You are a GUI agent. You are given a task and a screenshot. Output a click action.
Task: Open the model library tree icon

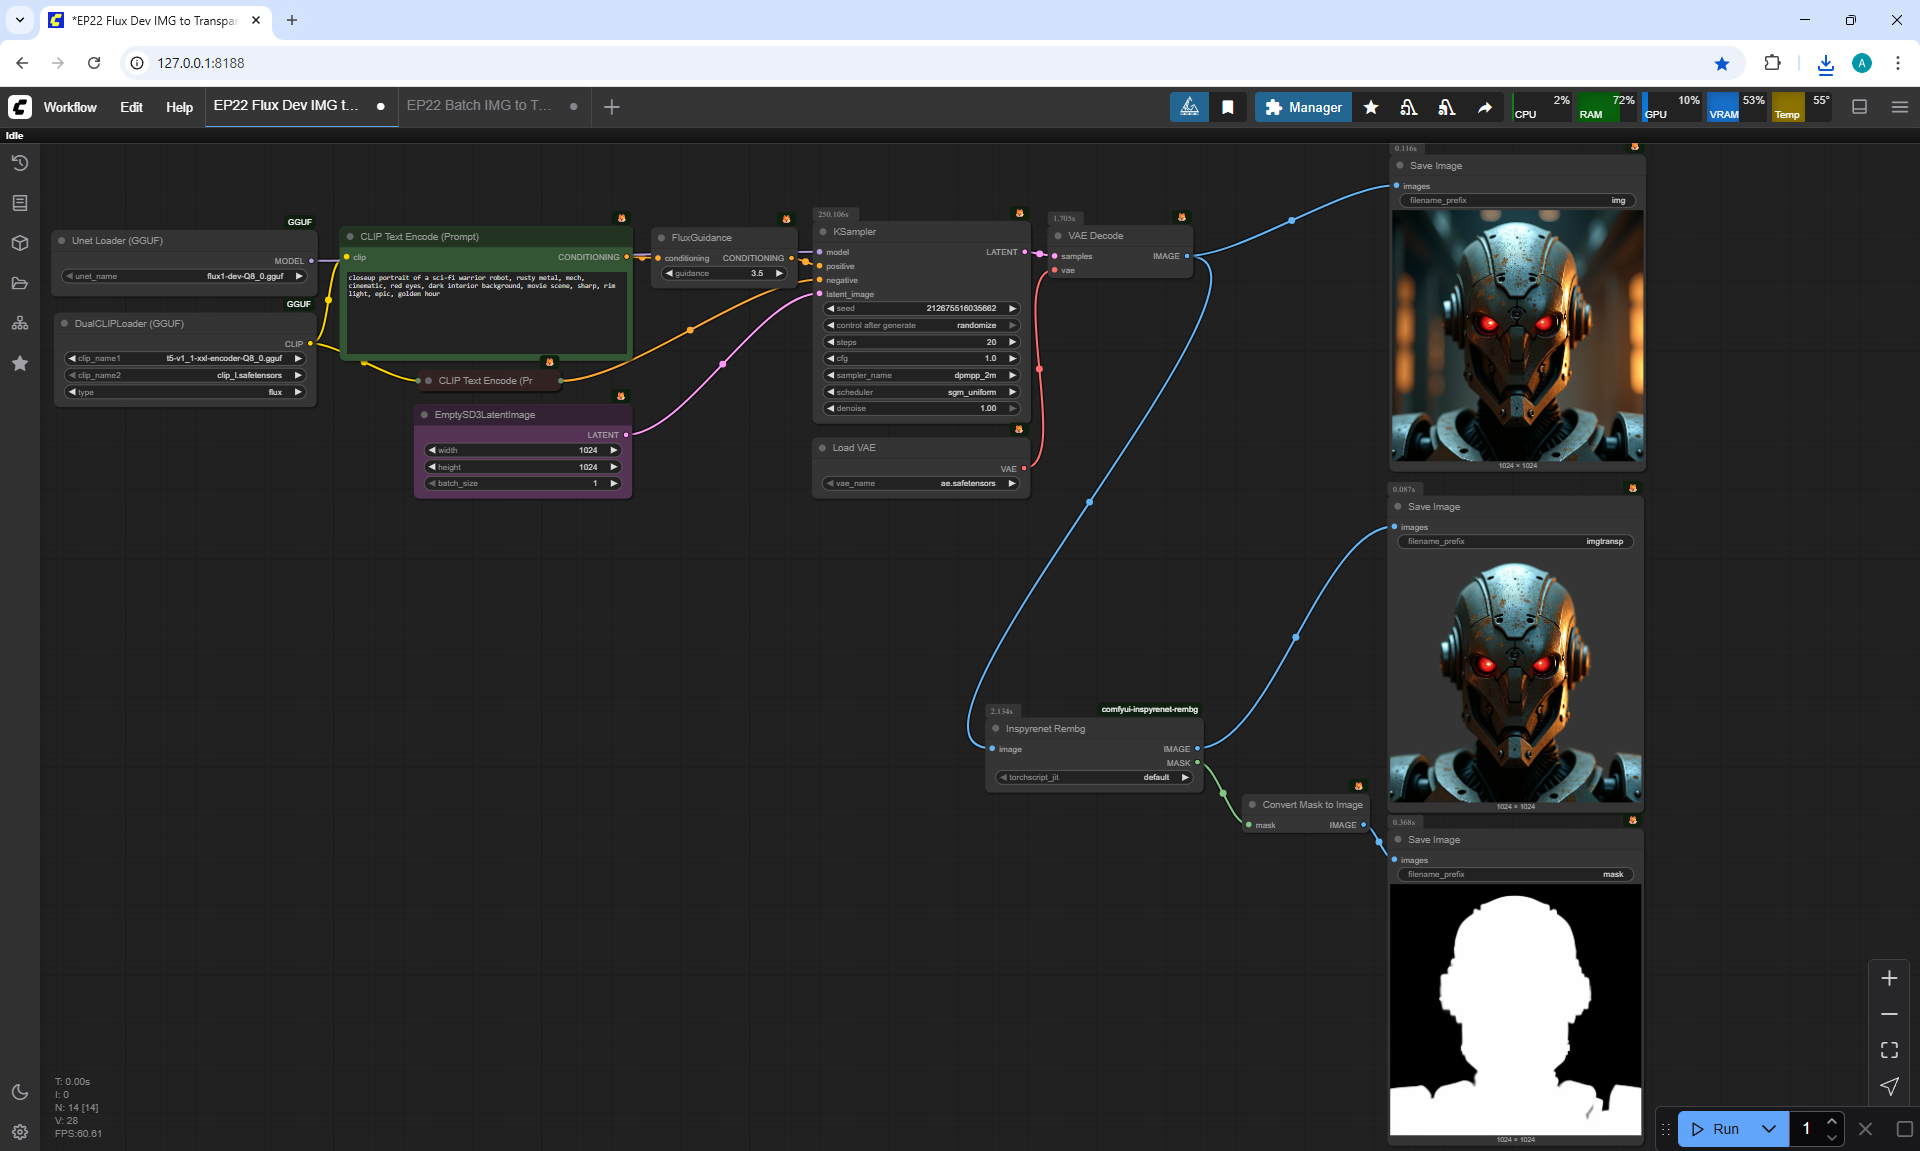[20, 323]
